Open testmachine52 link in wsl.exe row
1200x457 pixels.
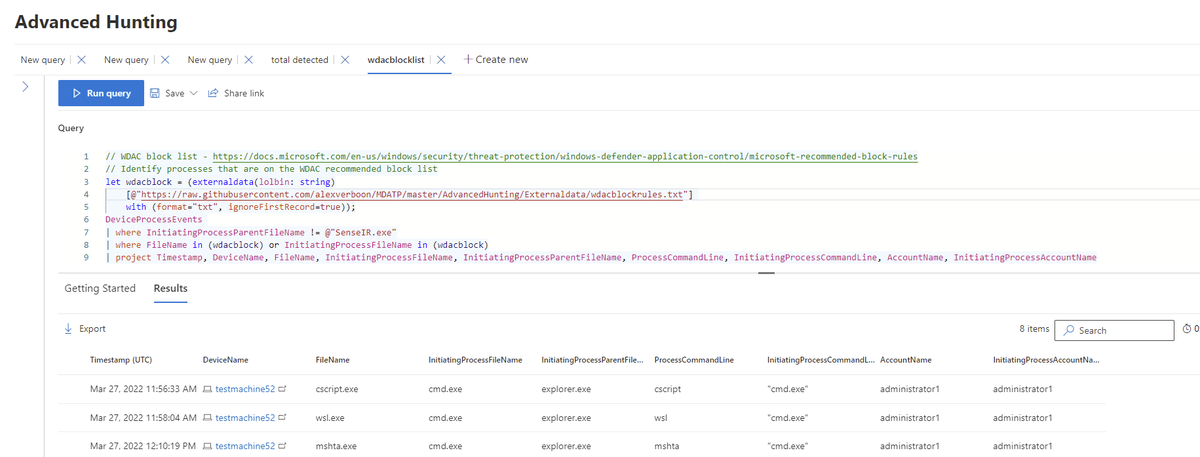pos(245,417)
